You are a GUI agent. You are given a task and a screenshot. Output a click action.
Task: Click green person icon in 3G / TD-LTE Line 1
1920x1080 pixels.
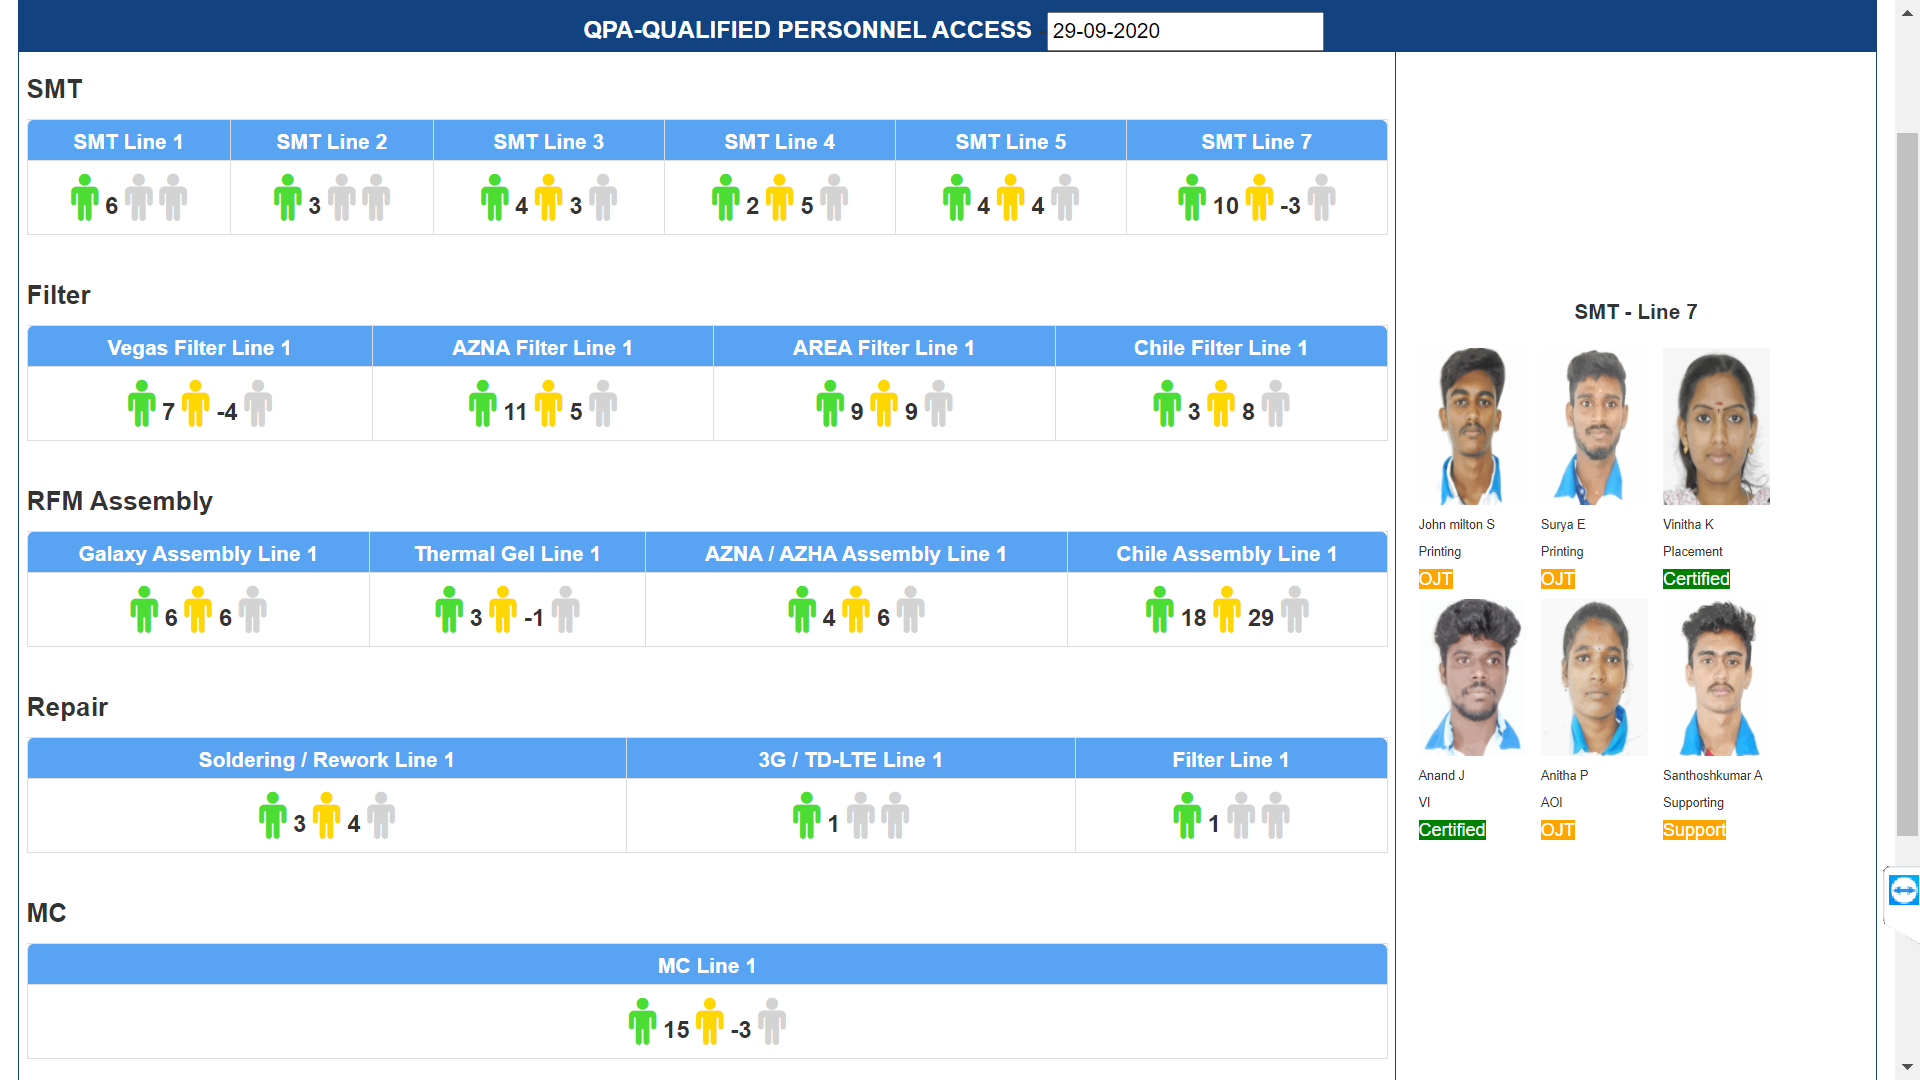(x=807, y=816)
